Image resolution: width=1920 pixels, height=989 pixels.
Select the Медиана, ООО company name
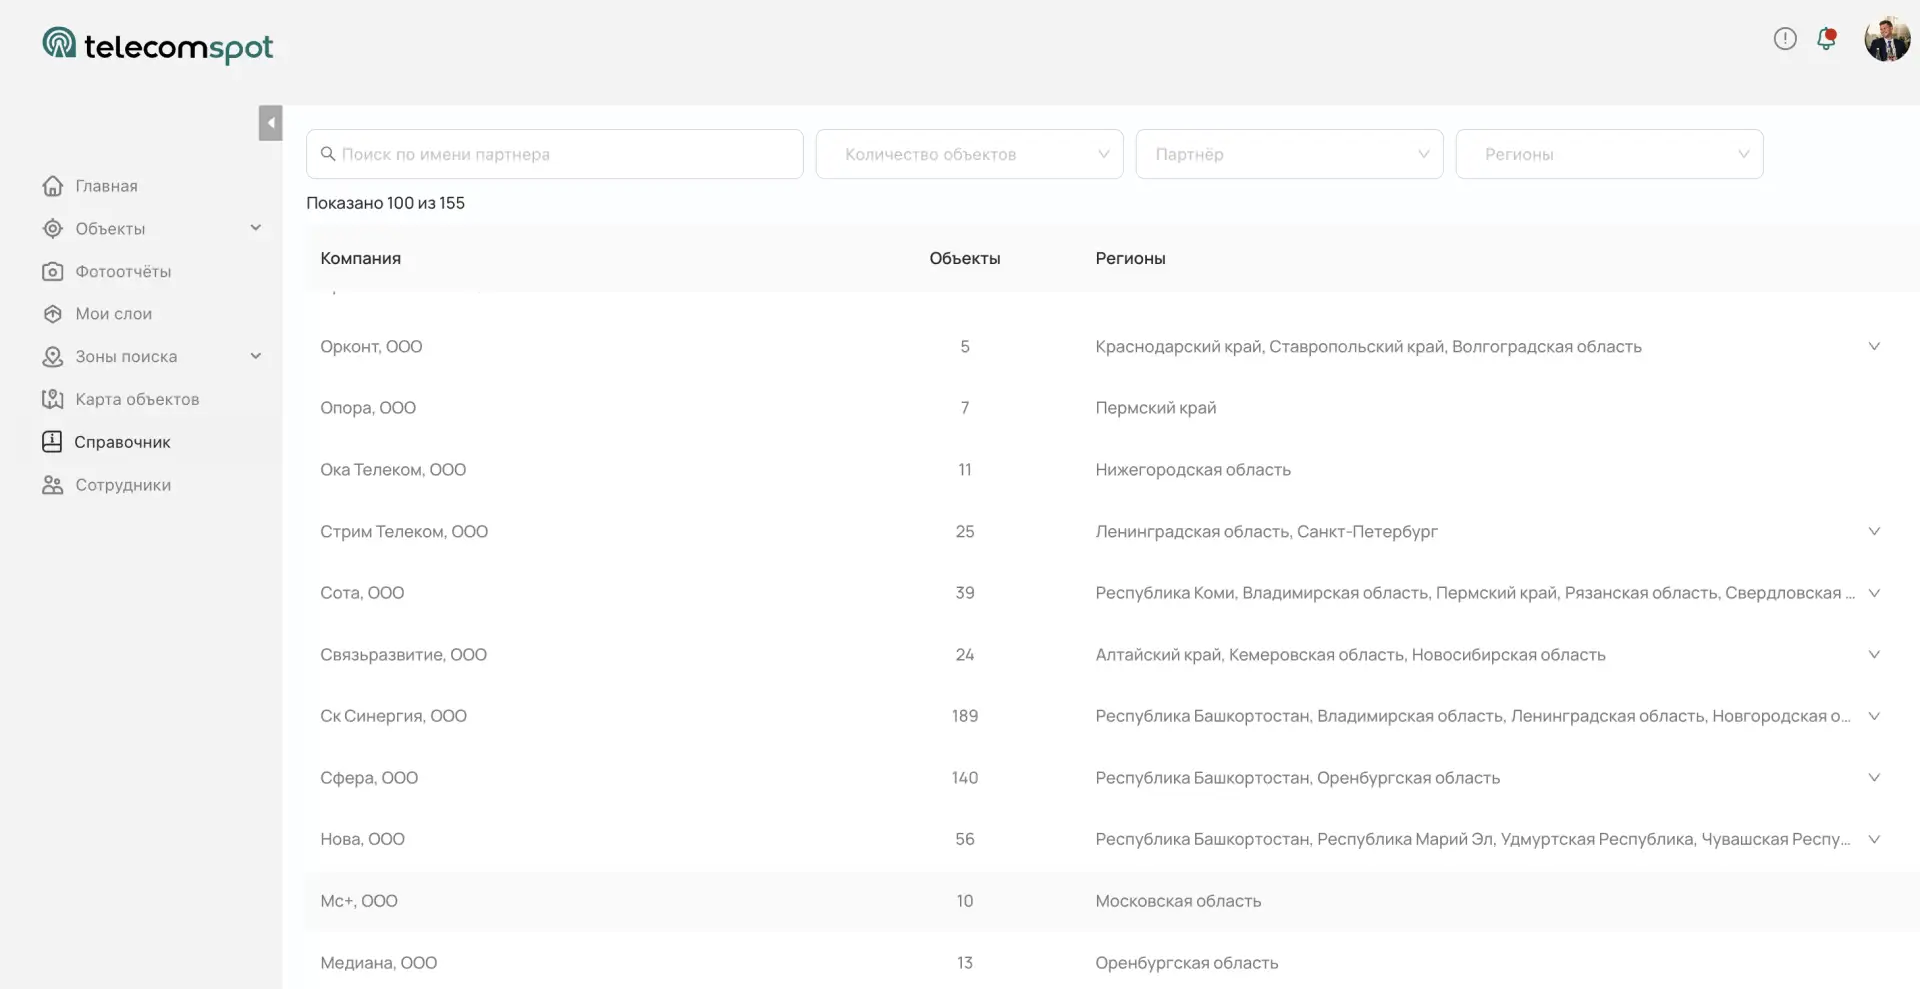coord(378,963)
